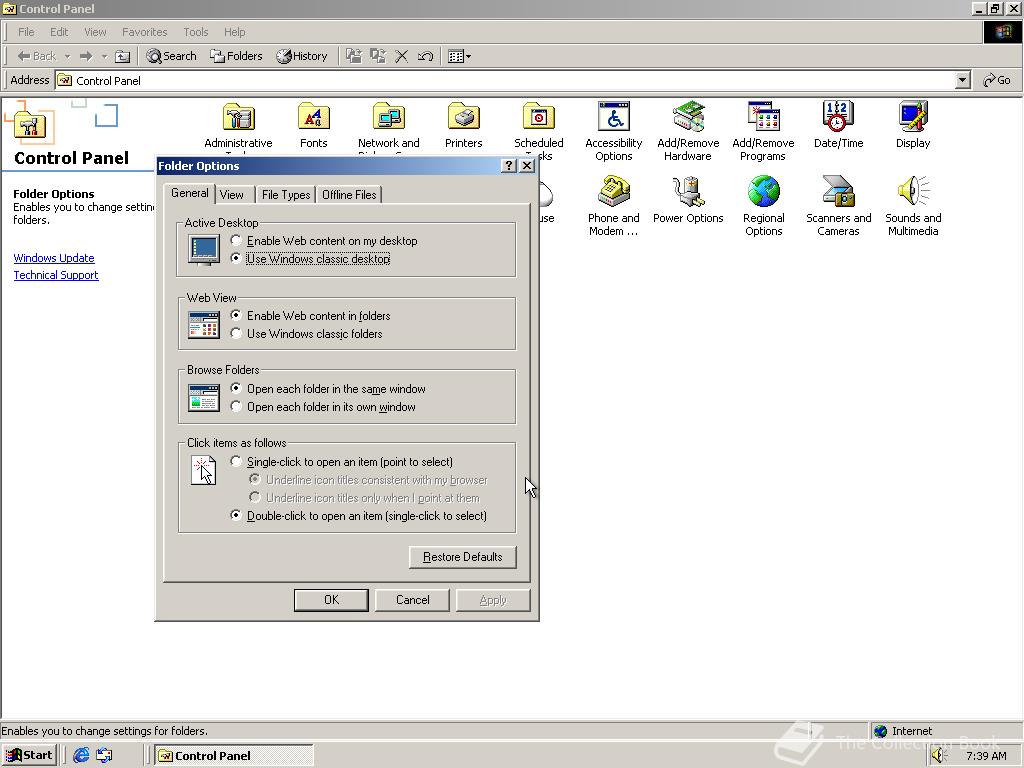
Task: Open the Edit menu
Action: tap(59, 32)
